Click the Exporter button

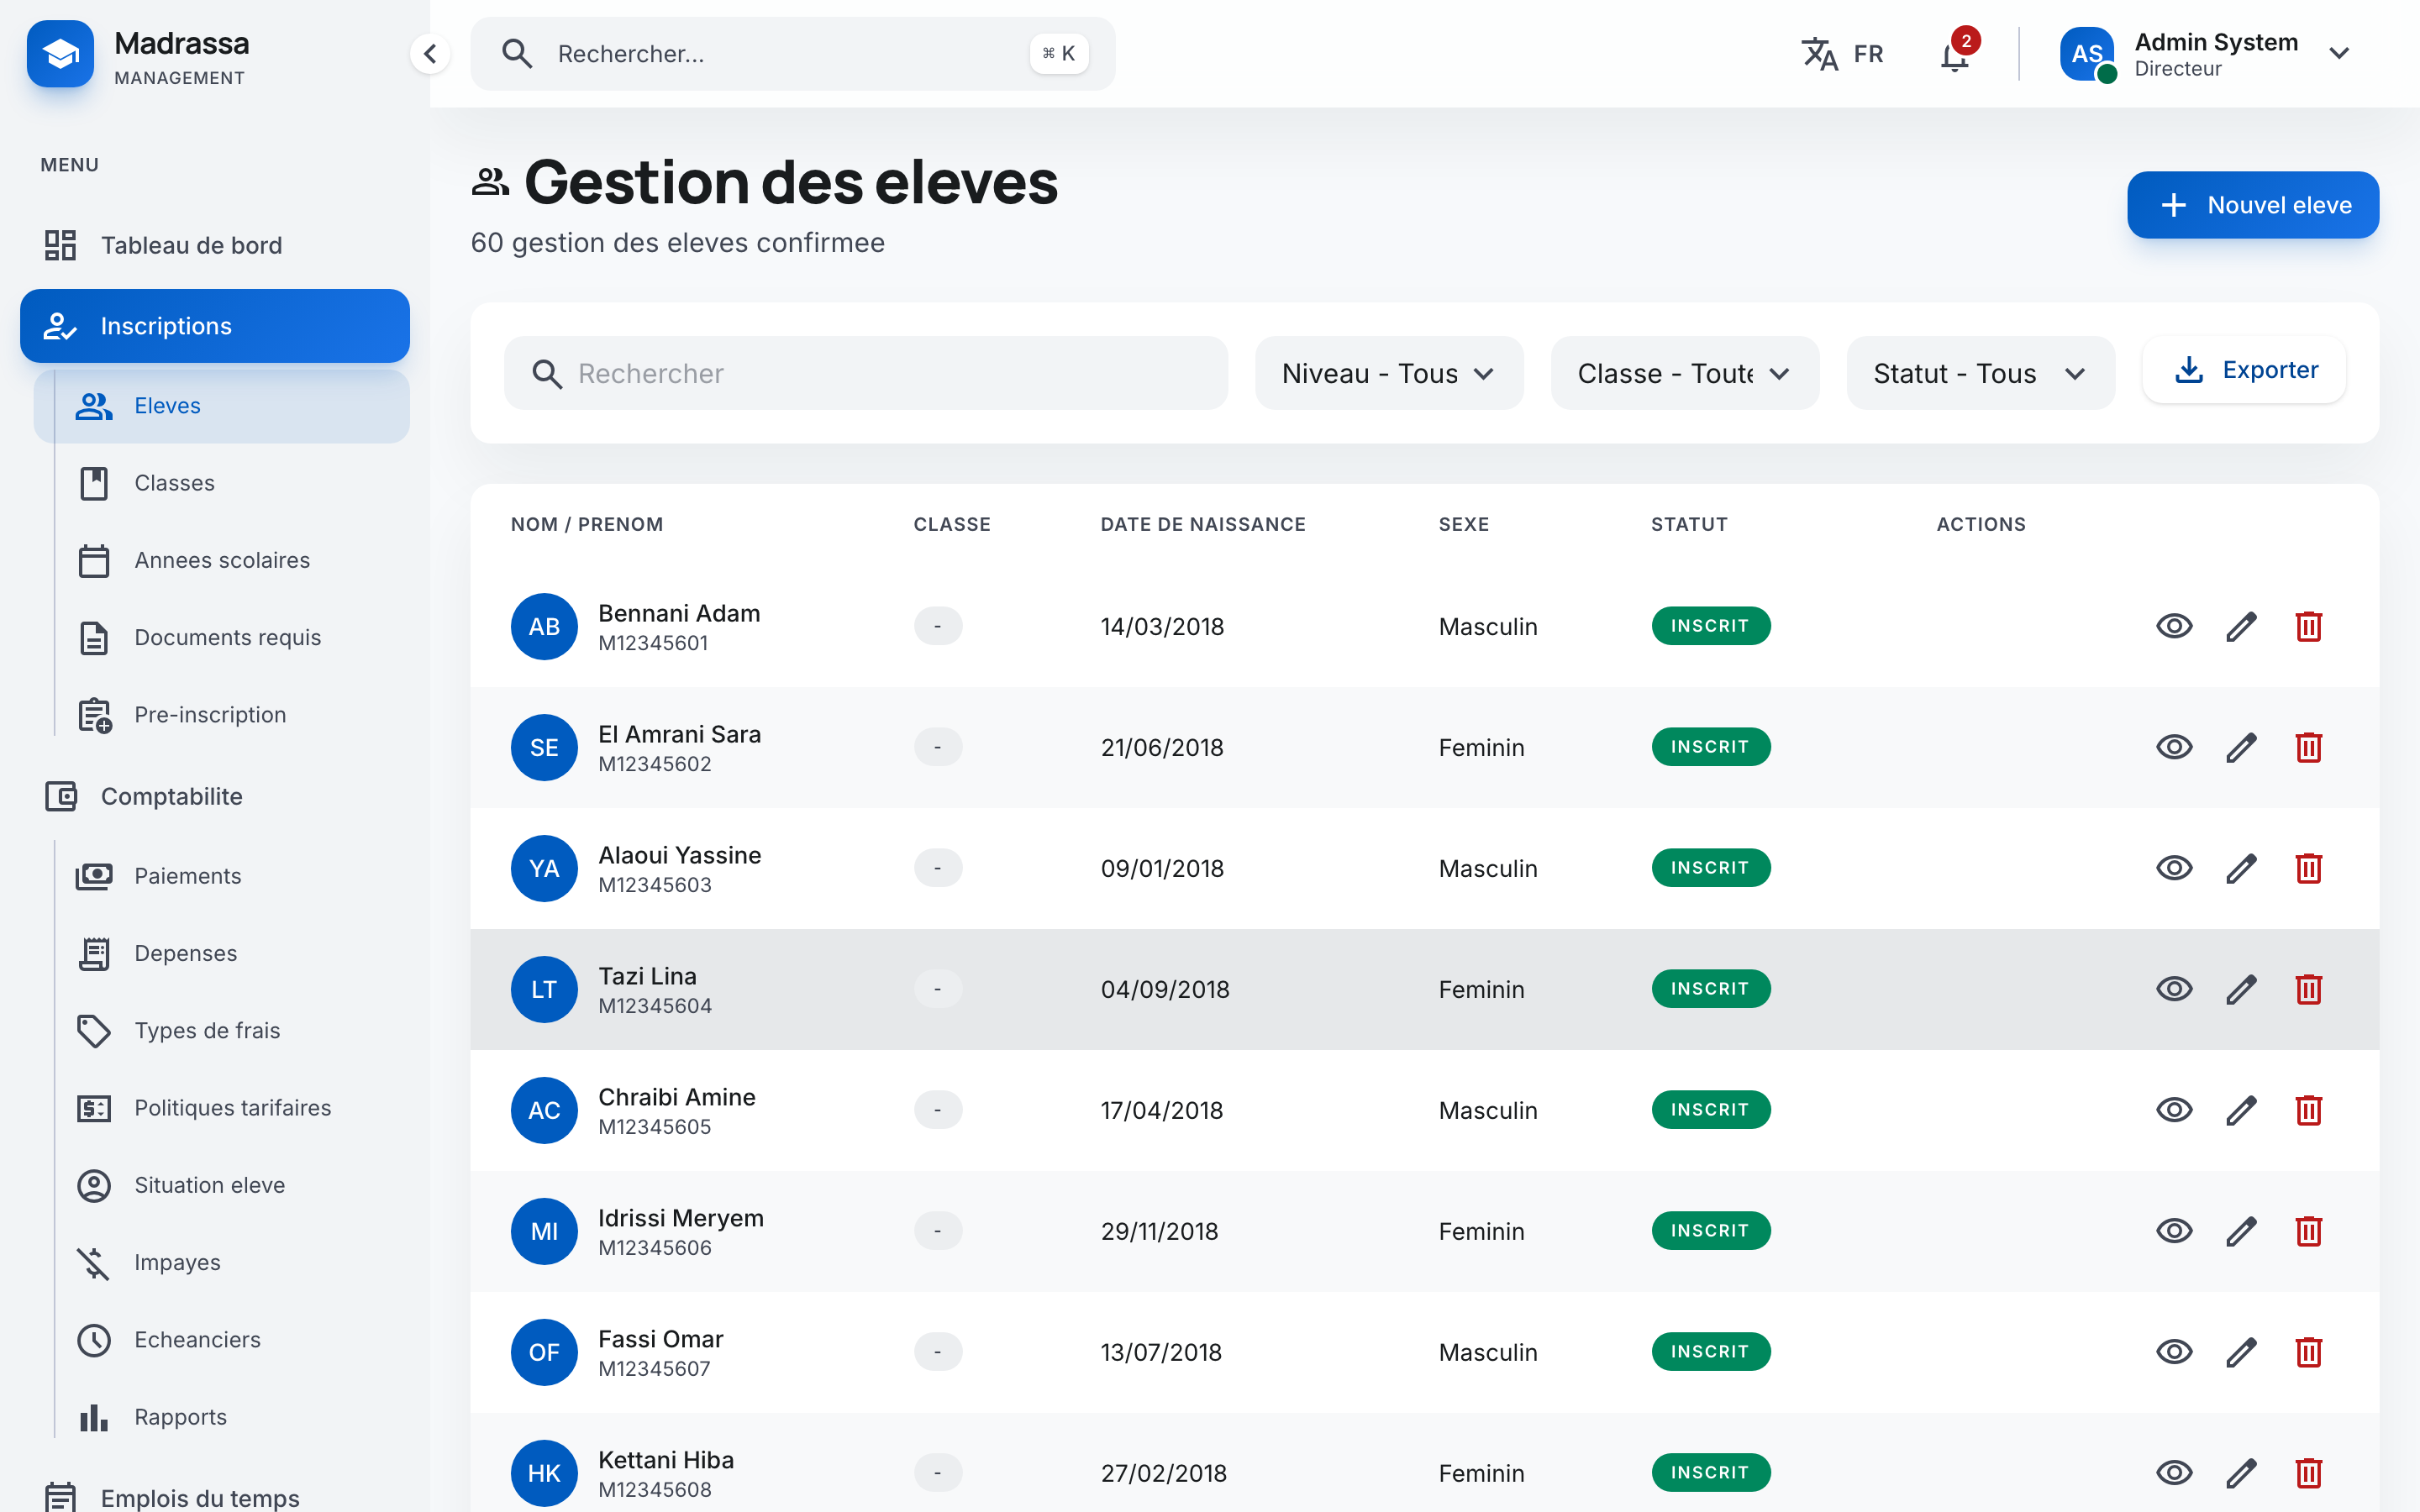tap(2244, 371)
